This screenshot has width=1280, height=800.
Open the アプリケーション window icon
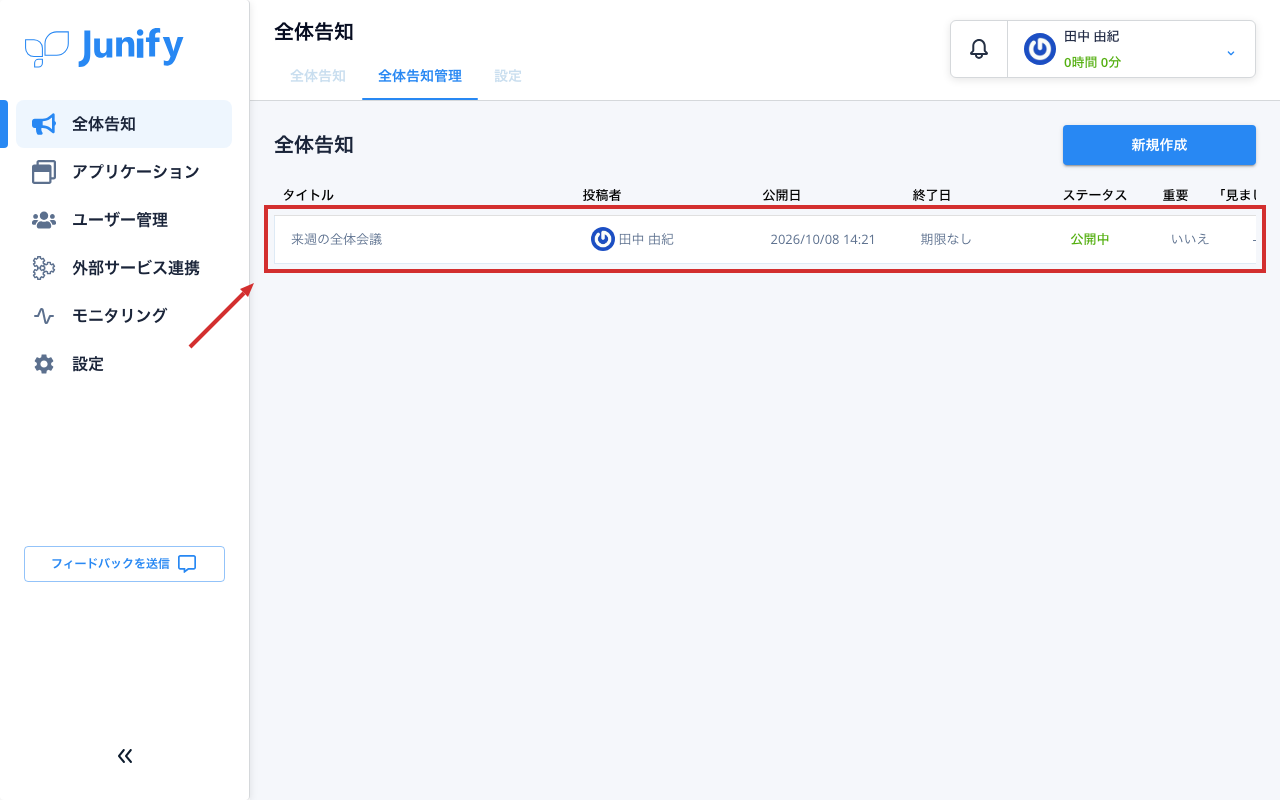coord(44,172)
